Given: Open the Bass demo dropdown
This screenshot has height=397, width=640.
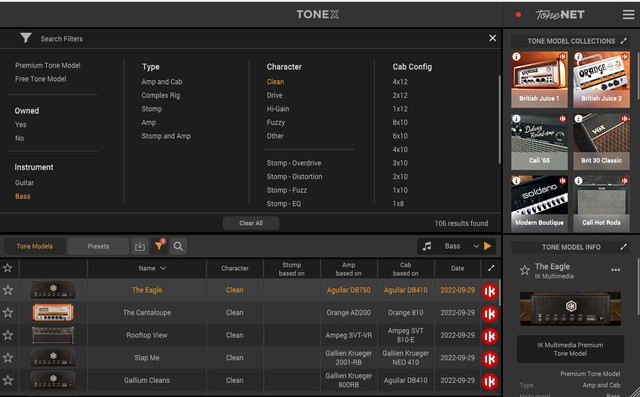Looking at the screenshot, I should click(476, 246).
